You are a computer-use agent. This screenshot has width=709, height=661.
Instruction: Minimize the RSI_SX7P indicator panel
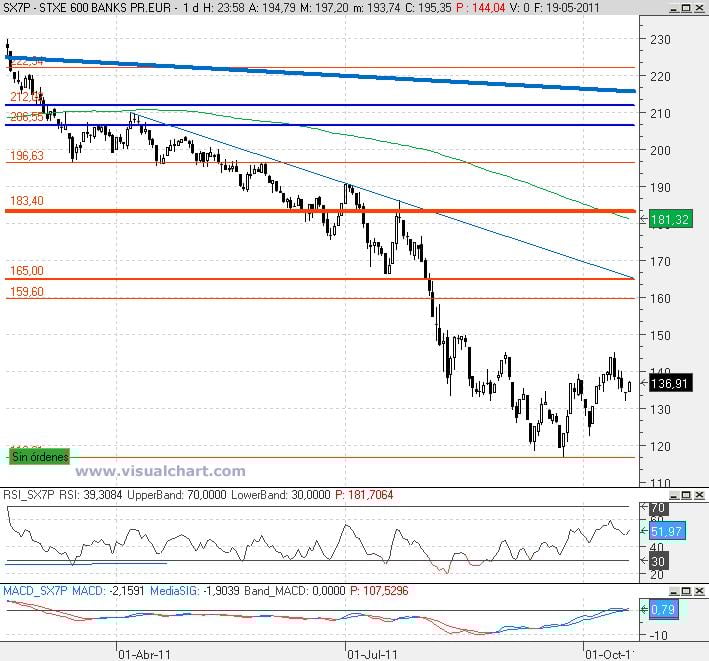[674, 495]
